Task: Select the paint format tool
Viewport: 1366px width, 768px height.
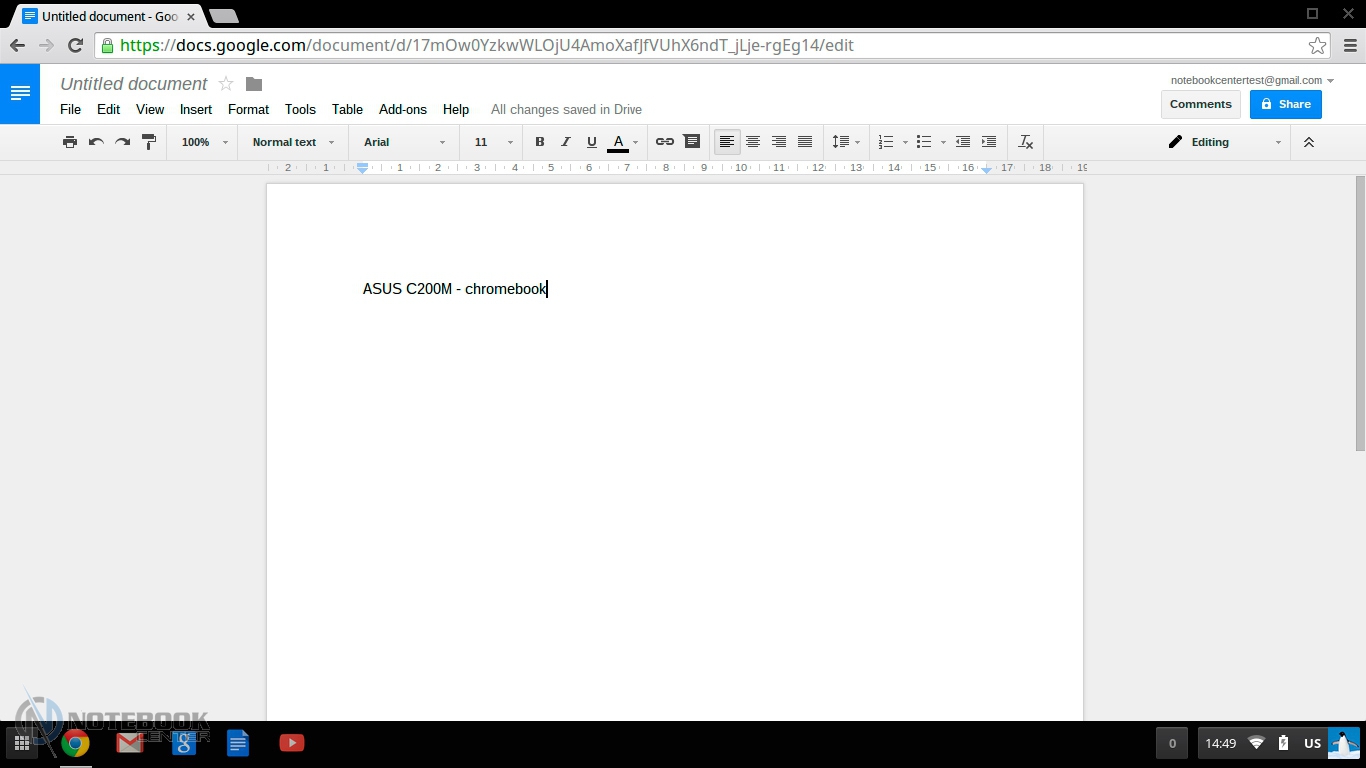Action: pyautogui.click(x=149, y=142)
